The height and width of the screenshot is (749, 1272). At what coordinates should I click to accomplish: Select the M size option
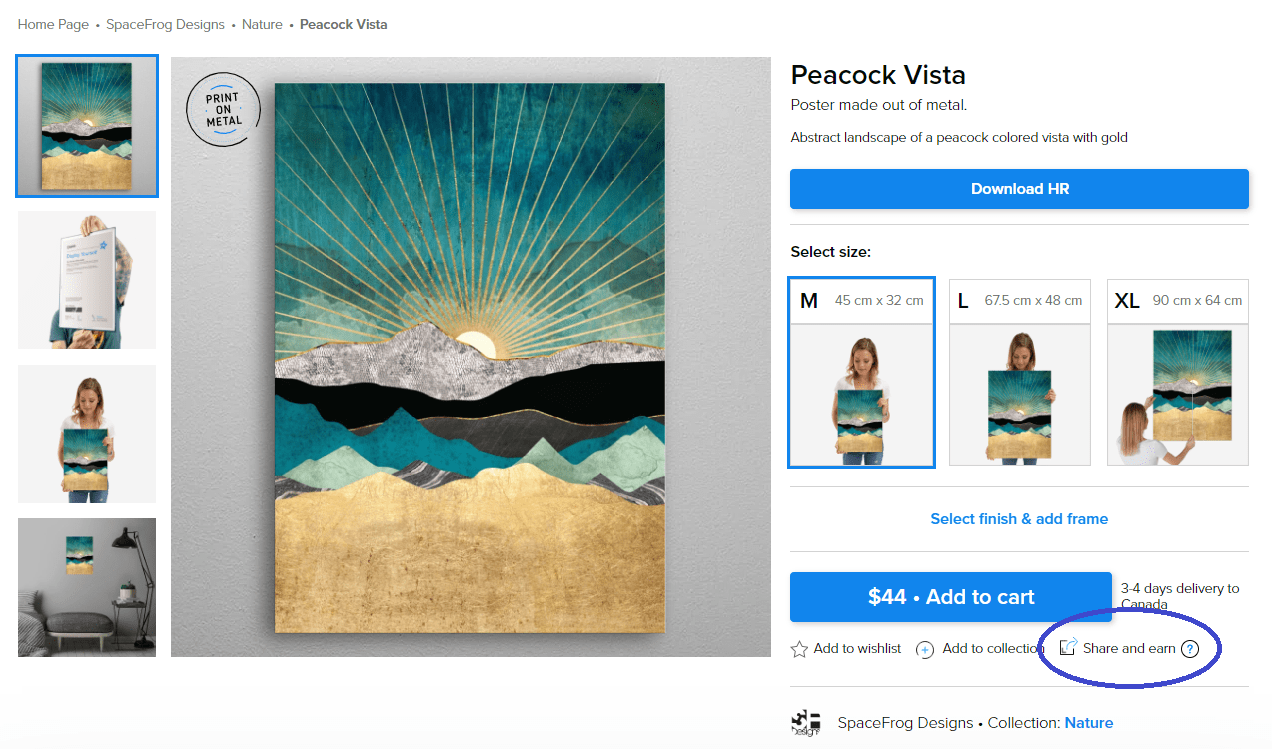pyautogui.click(x=861, y=372)
